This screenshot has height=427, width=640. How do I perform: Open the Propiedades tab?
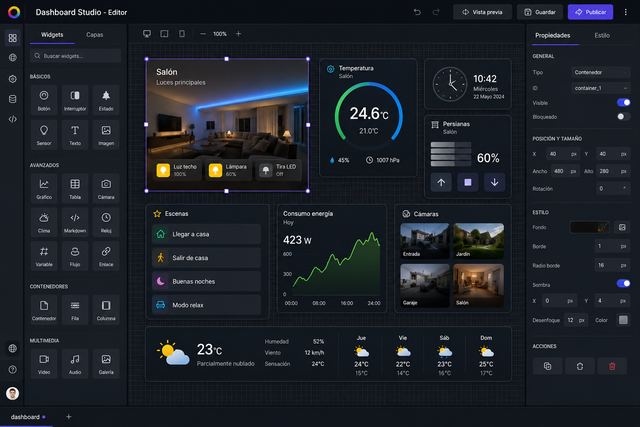(x=553, y=36)
